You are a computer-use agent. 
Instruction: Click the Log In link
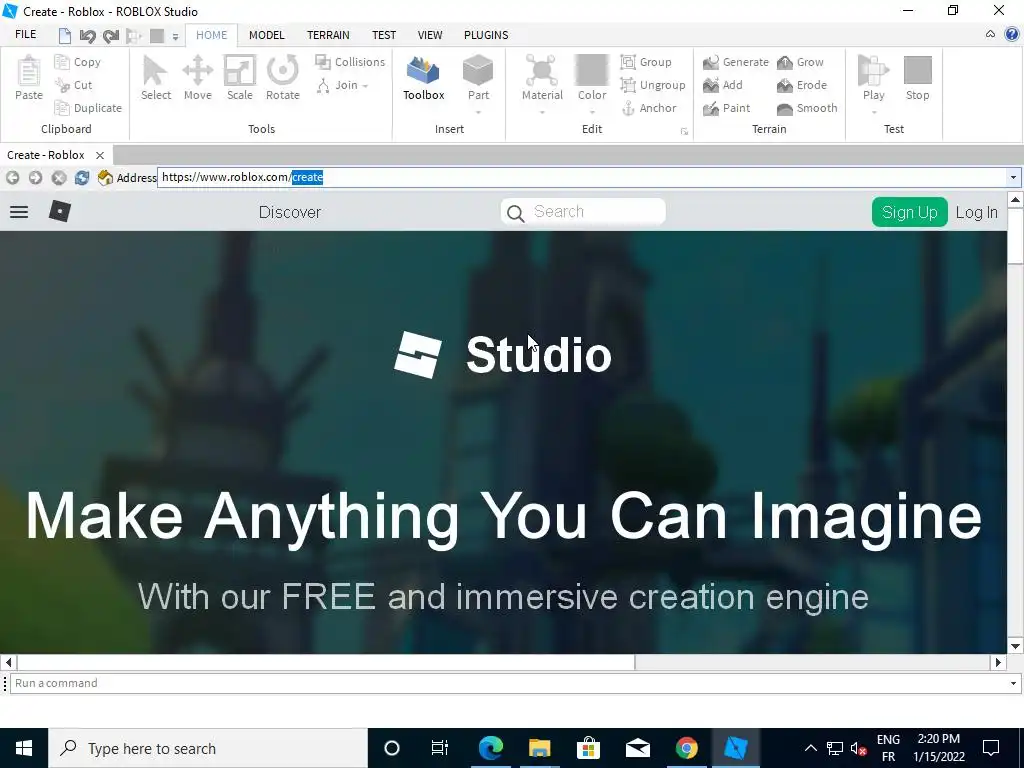click(x=976, y=212)
